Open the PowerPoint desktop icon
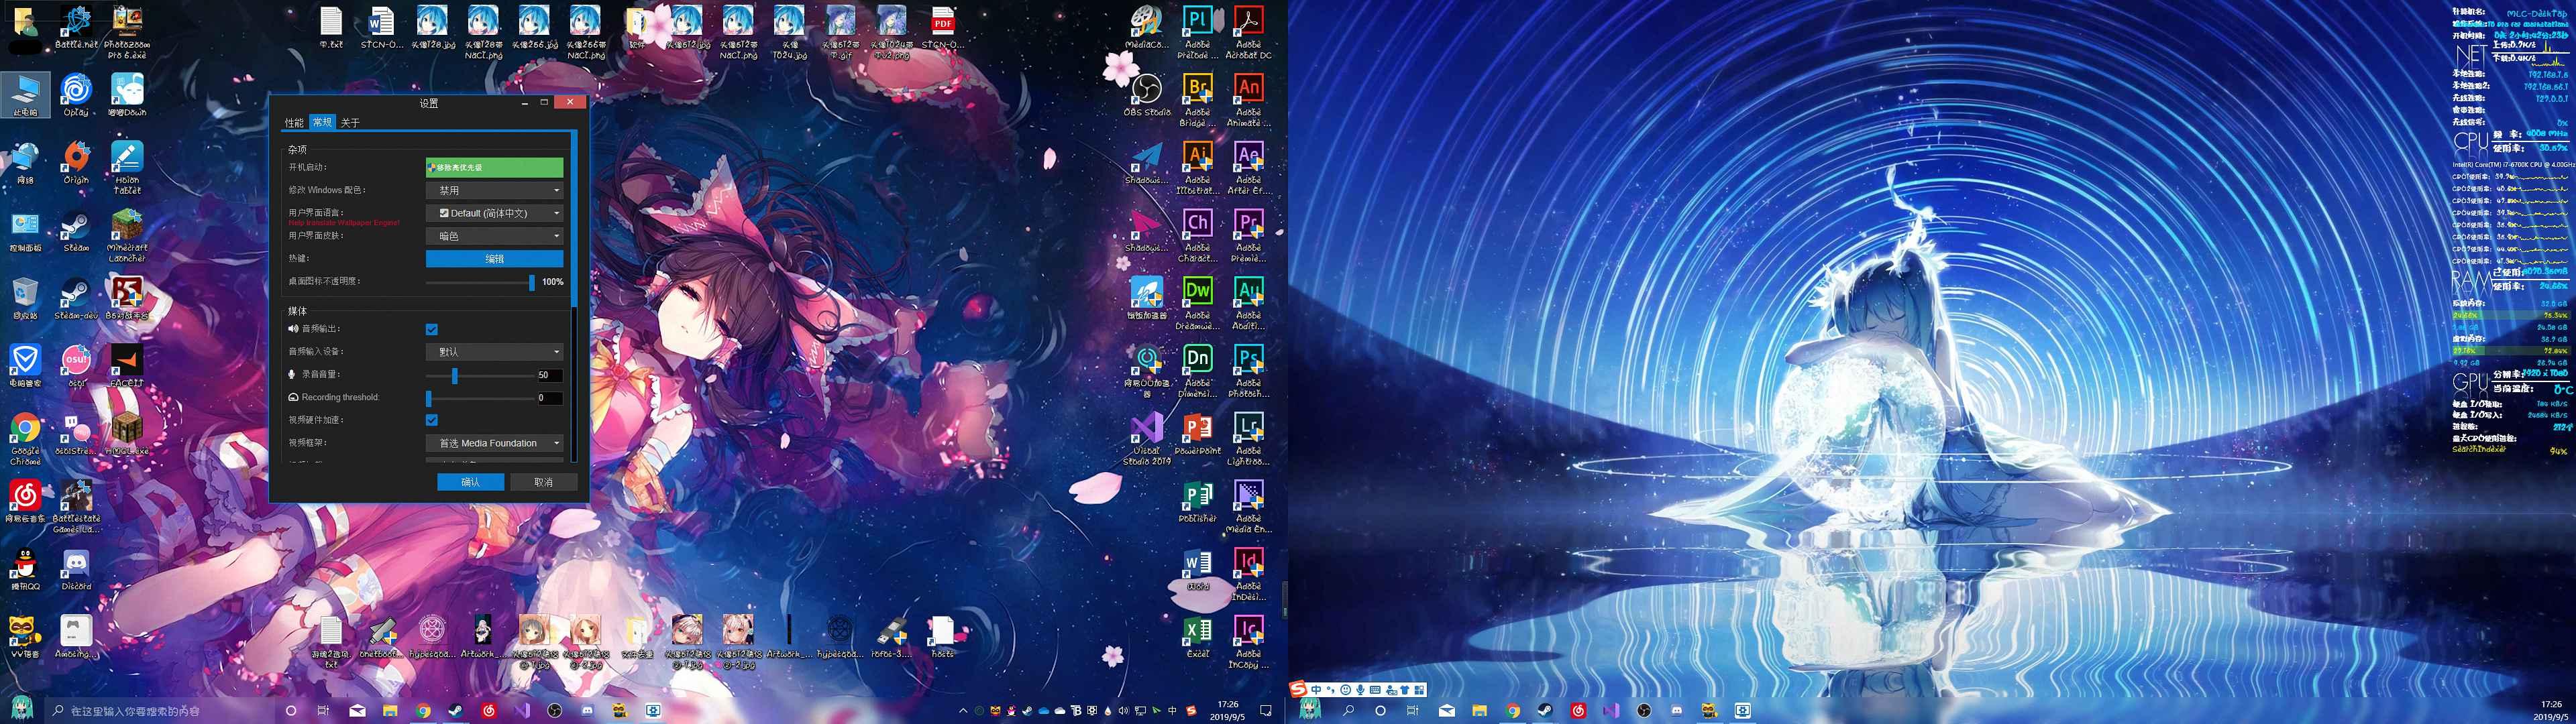Screen dimensions: 2576x724 [x=1197, y=434]
